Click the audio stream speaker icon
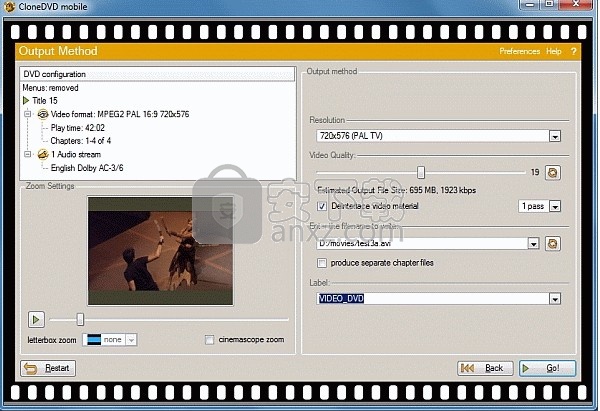Screen dimensions: 600x411 [43, 155]
